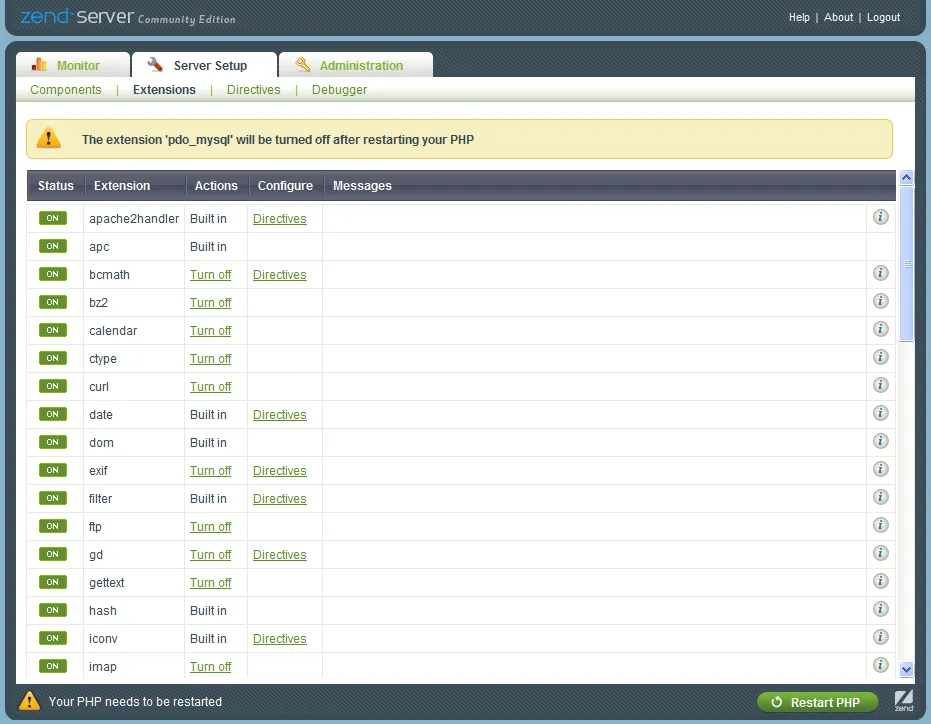
Task: Click footer warning icon beside restart message
Action: point(29,701)
